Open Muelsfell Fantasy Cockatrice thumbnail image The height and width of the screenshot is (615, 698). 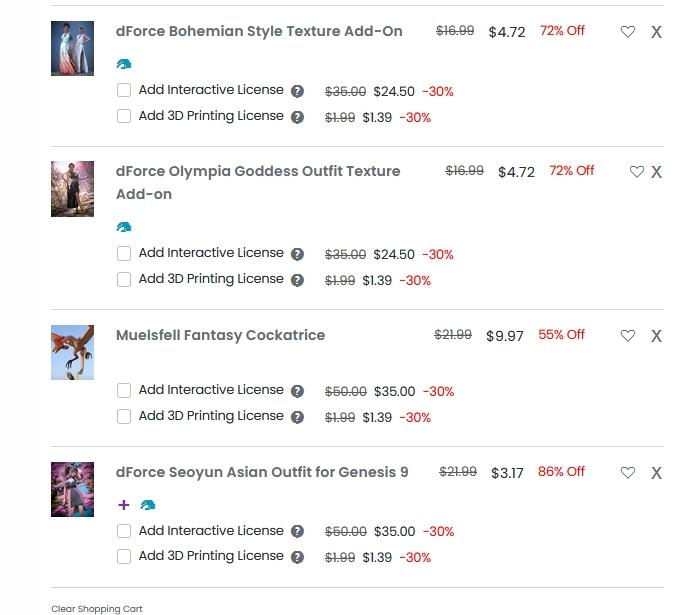(72, 352)
